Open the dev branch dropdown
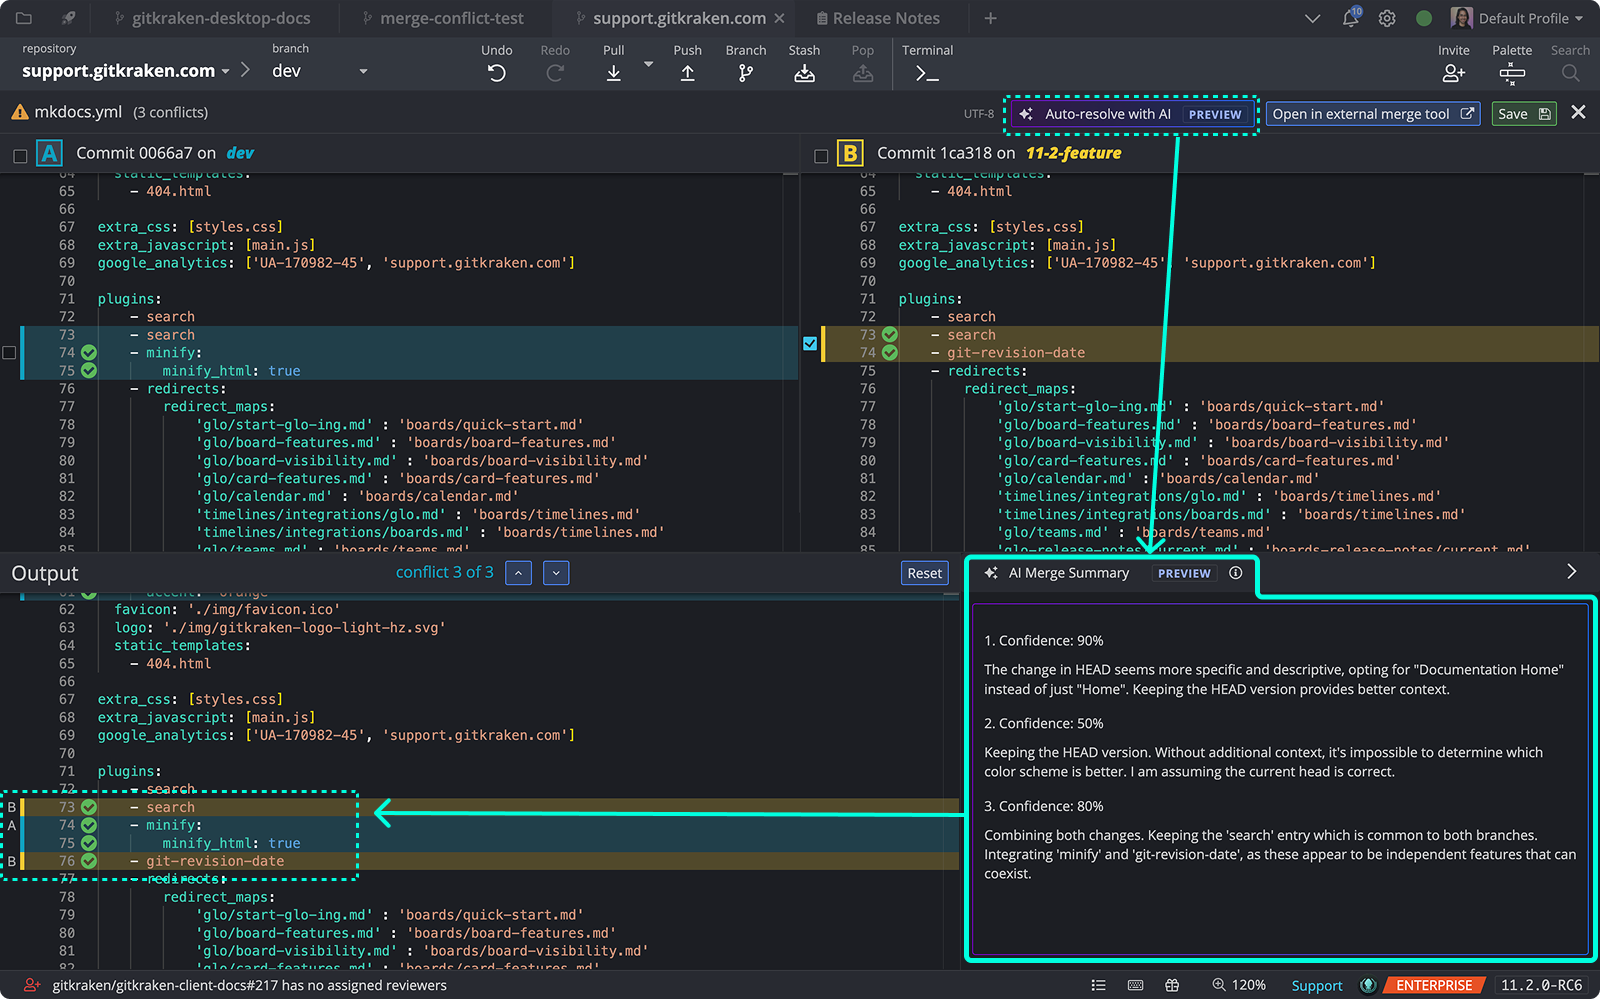 coord(363,71)
